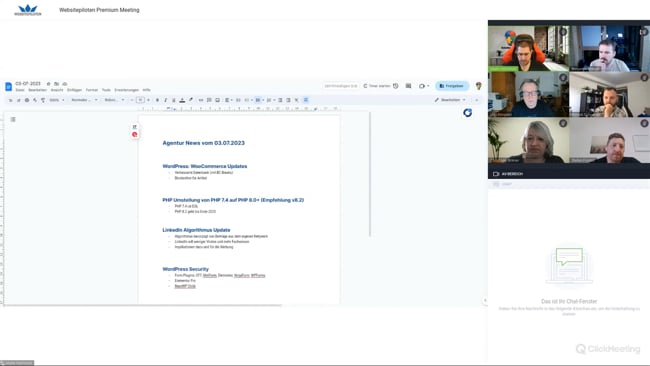Run spell check from toolbar
This screenshot has height=366, width=650.
(35, 100)
